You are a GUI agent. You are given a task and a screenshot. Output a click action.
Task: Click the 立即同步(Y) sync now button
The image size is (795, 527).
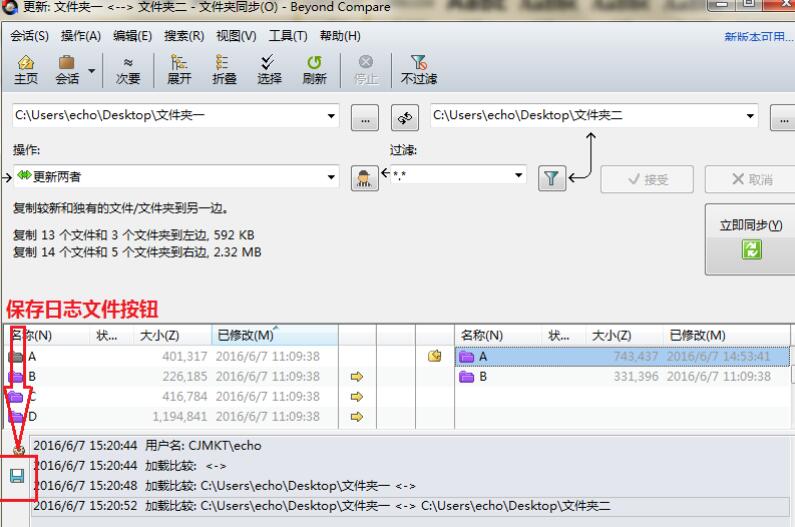[x=750, y=239]
